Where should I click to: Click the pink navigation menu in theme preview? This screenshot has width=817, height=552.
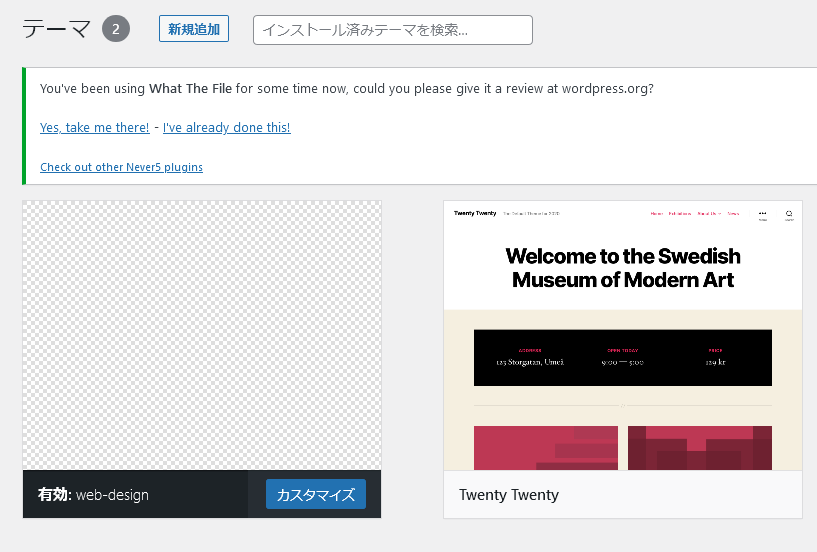[x=694, y=213]
